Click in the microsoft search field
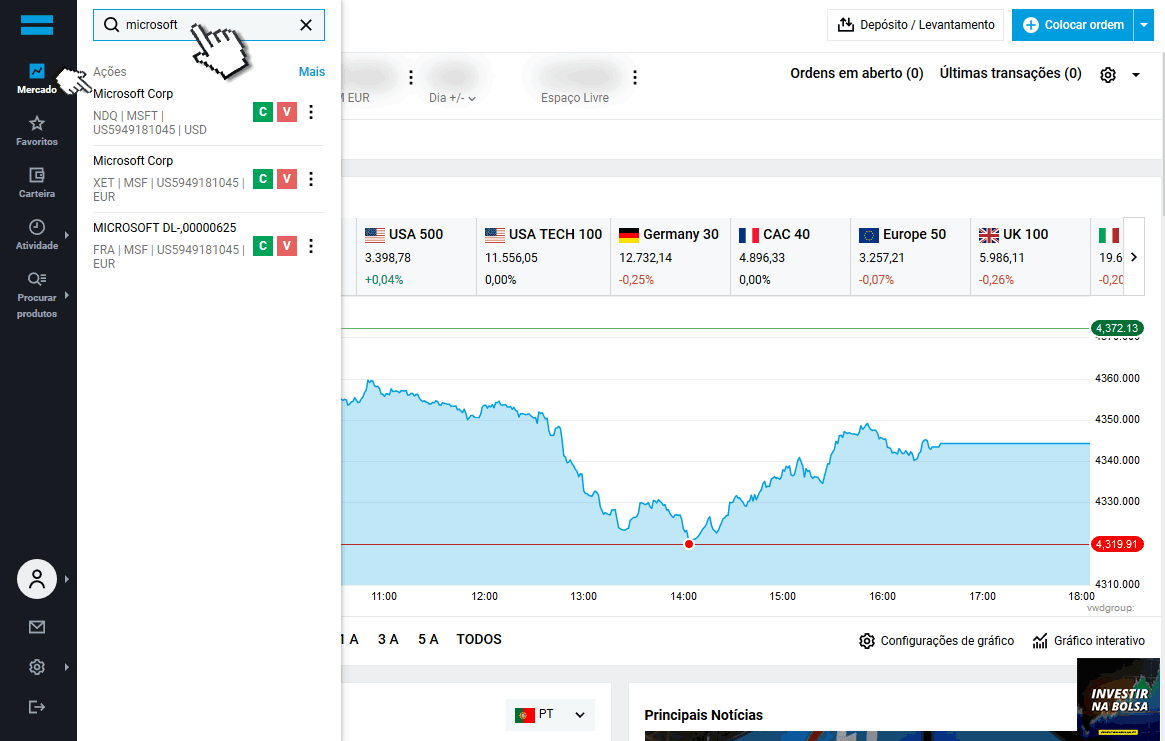Screen dimensions: 1165x741 click(209, 25)
